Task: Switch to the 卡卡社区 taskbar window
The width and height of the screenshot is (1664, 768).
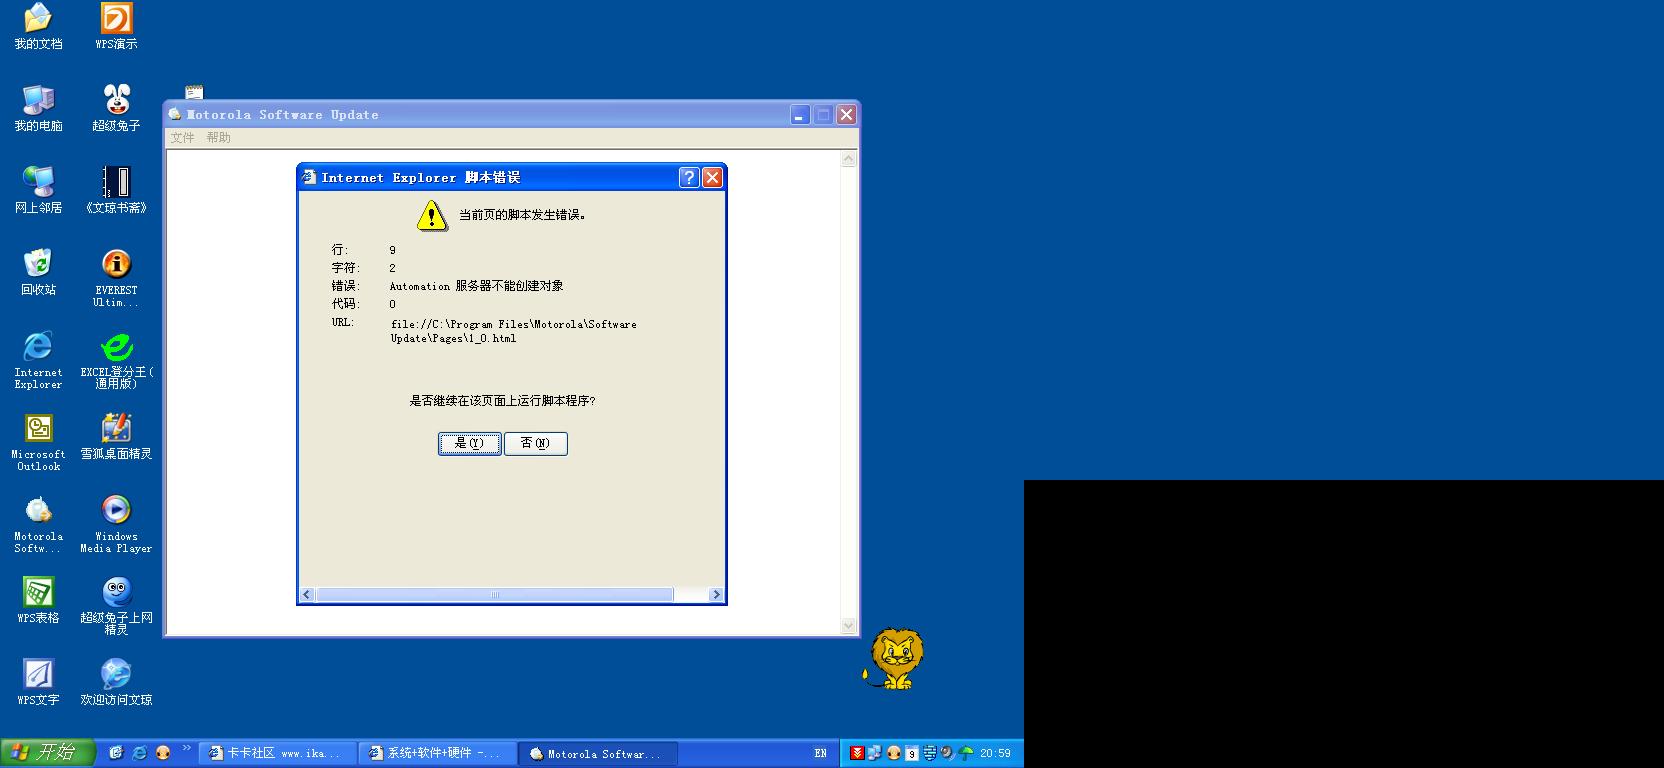Action: (x=277, y=753)
